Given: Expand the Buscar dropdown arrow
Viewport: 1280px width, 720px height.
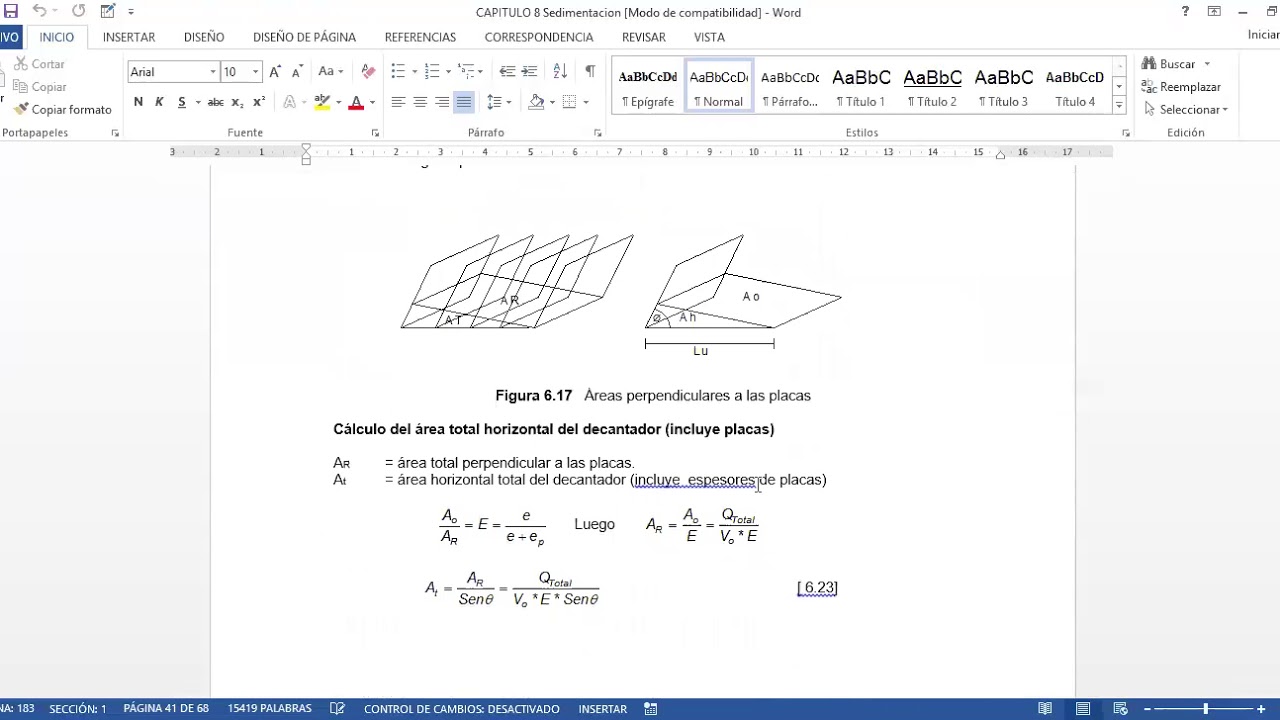Looking at the screenshot, I should click(x=1207, y=64).
